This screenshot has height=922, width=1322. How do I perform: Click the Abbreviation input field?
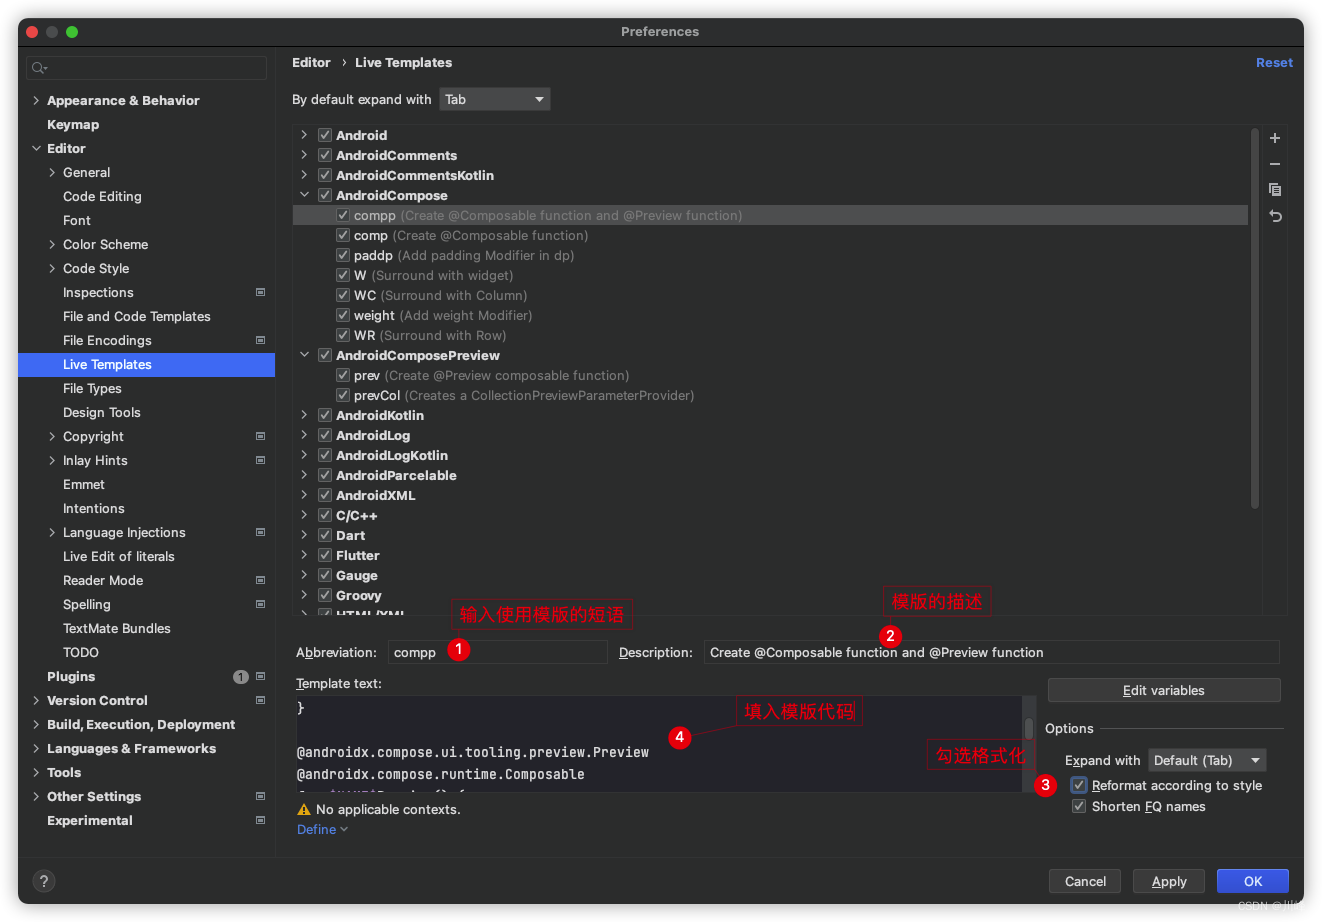click(x=497, y=652)
